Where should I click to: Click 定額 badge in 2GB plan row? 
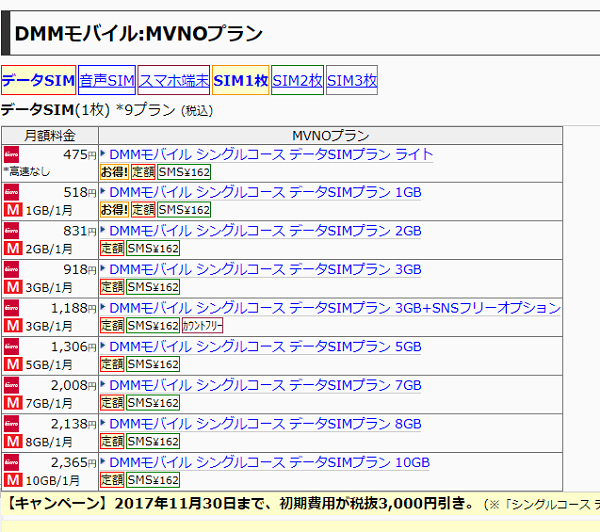pos(112,248)
